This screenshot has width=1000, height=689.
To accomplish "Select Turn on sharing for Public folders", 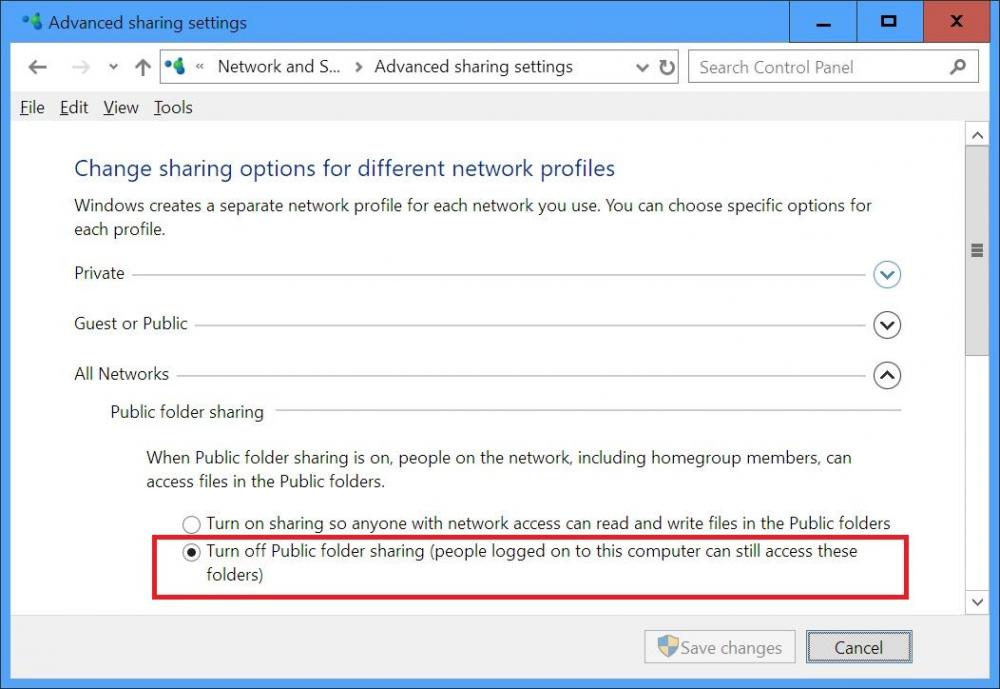I will pyautogui.click(x=191, y=524).
